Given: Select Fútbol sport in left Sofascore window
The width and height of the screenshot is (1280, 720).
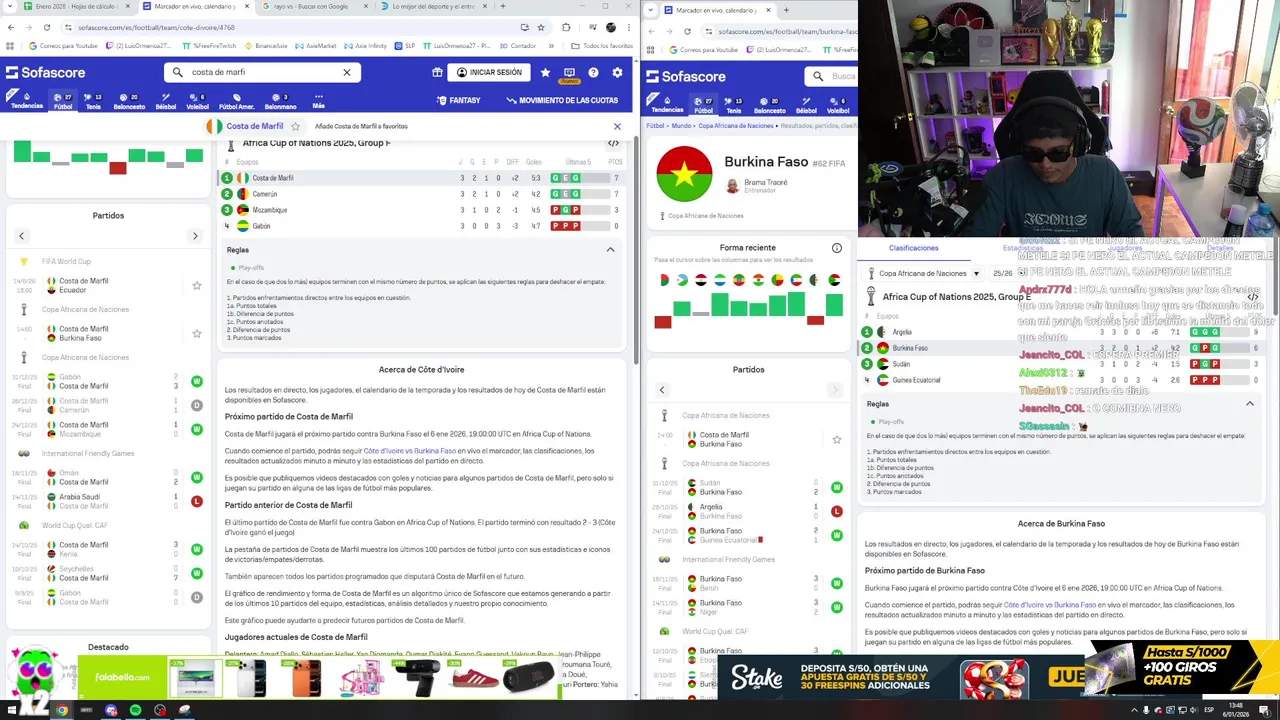Looking at the screenshot, I should coord(63,101).
